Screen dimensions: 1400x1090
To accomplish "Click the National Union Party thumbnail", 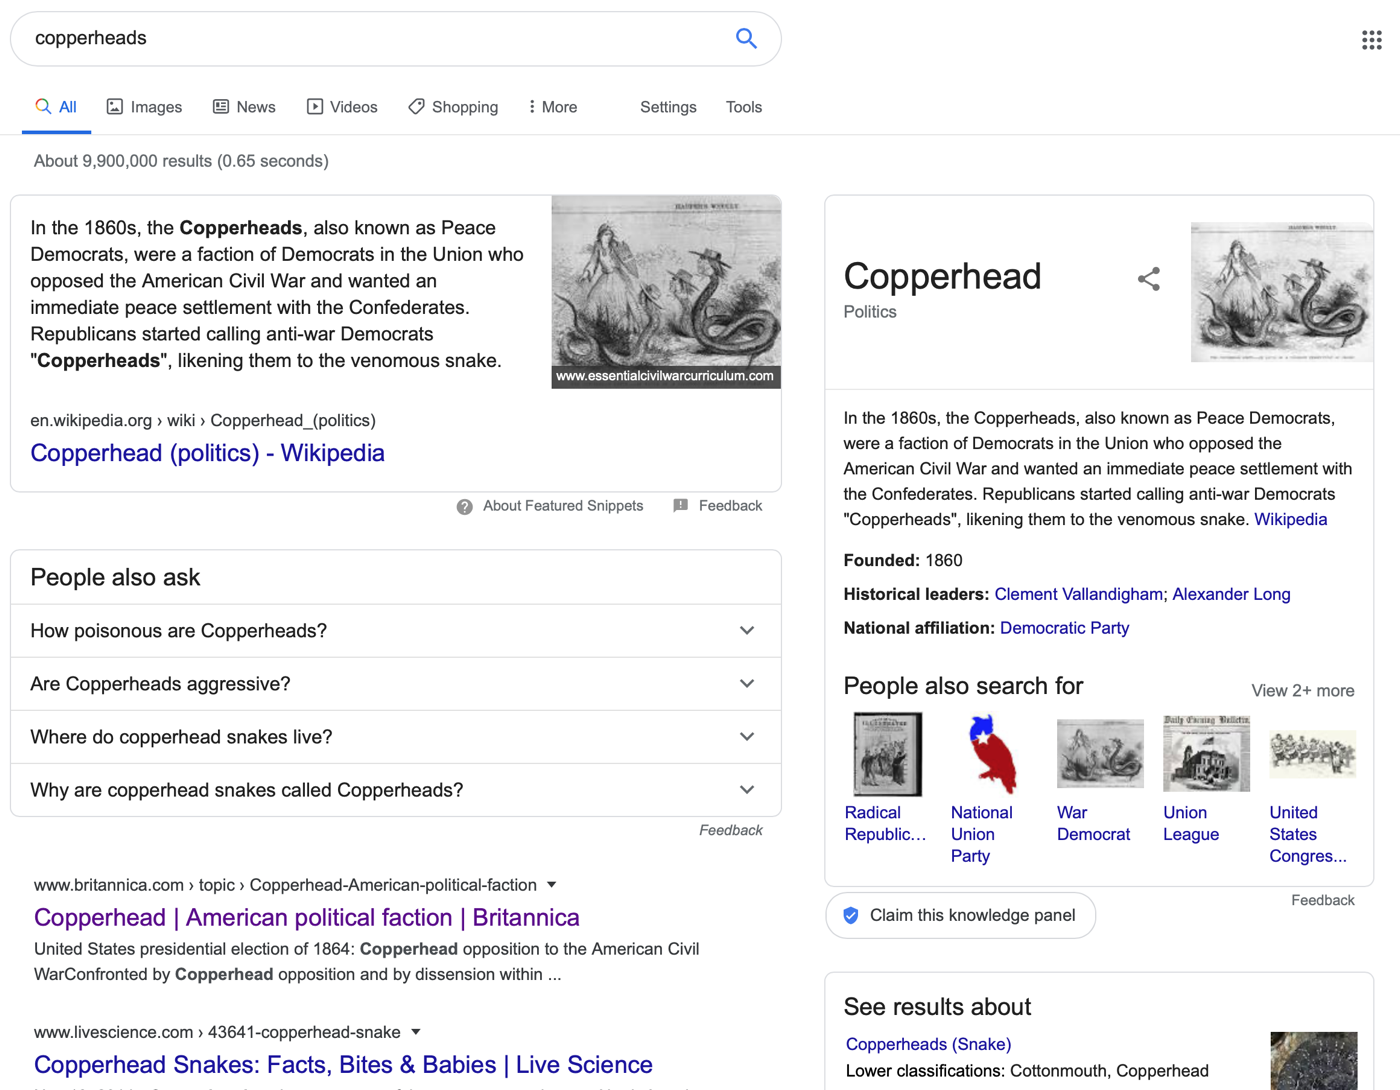I will tap(991, 754).
